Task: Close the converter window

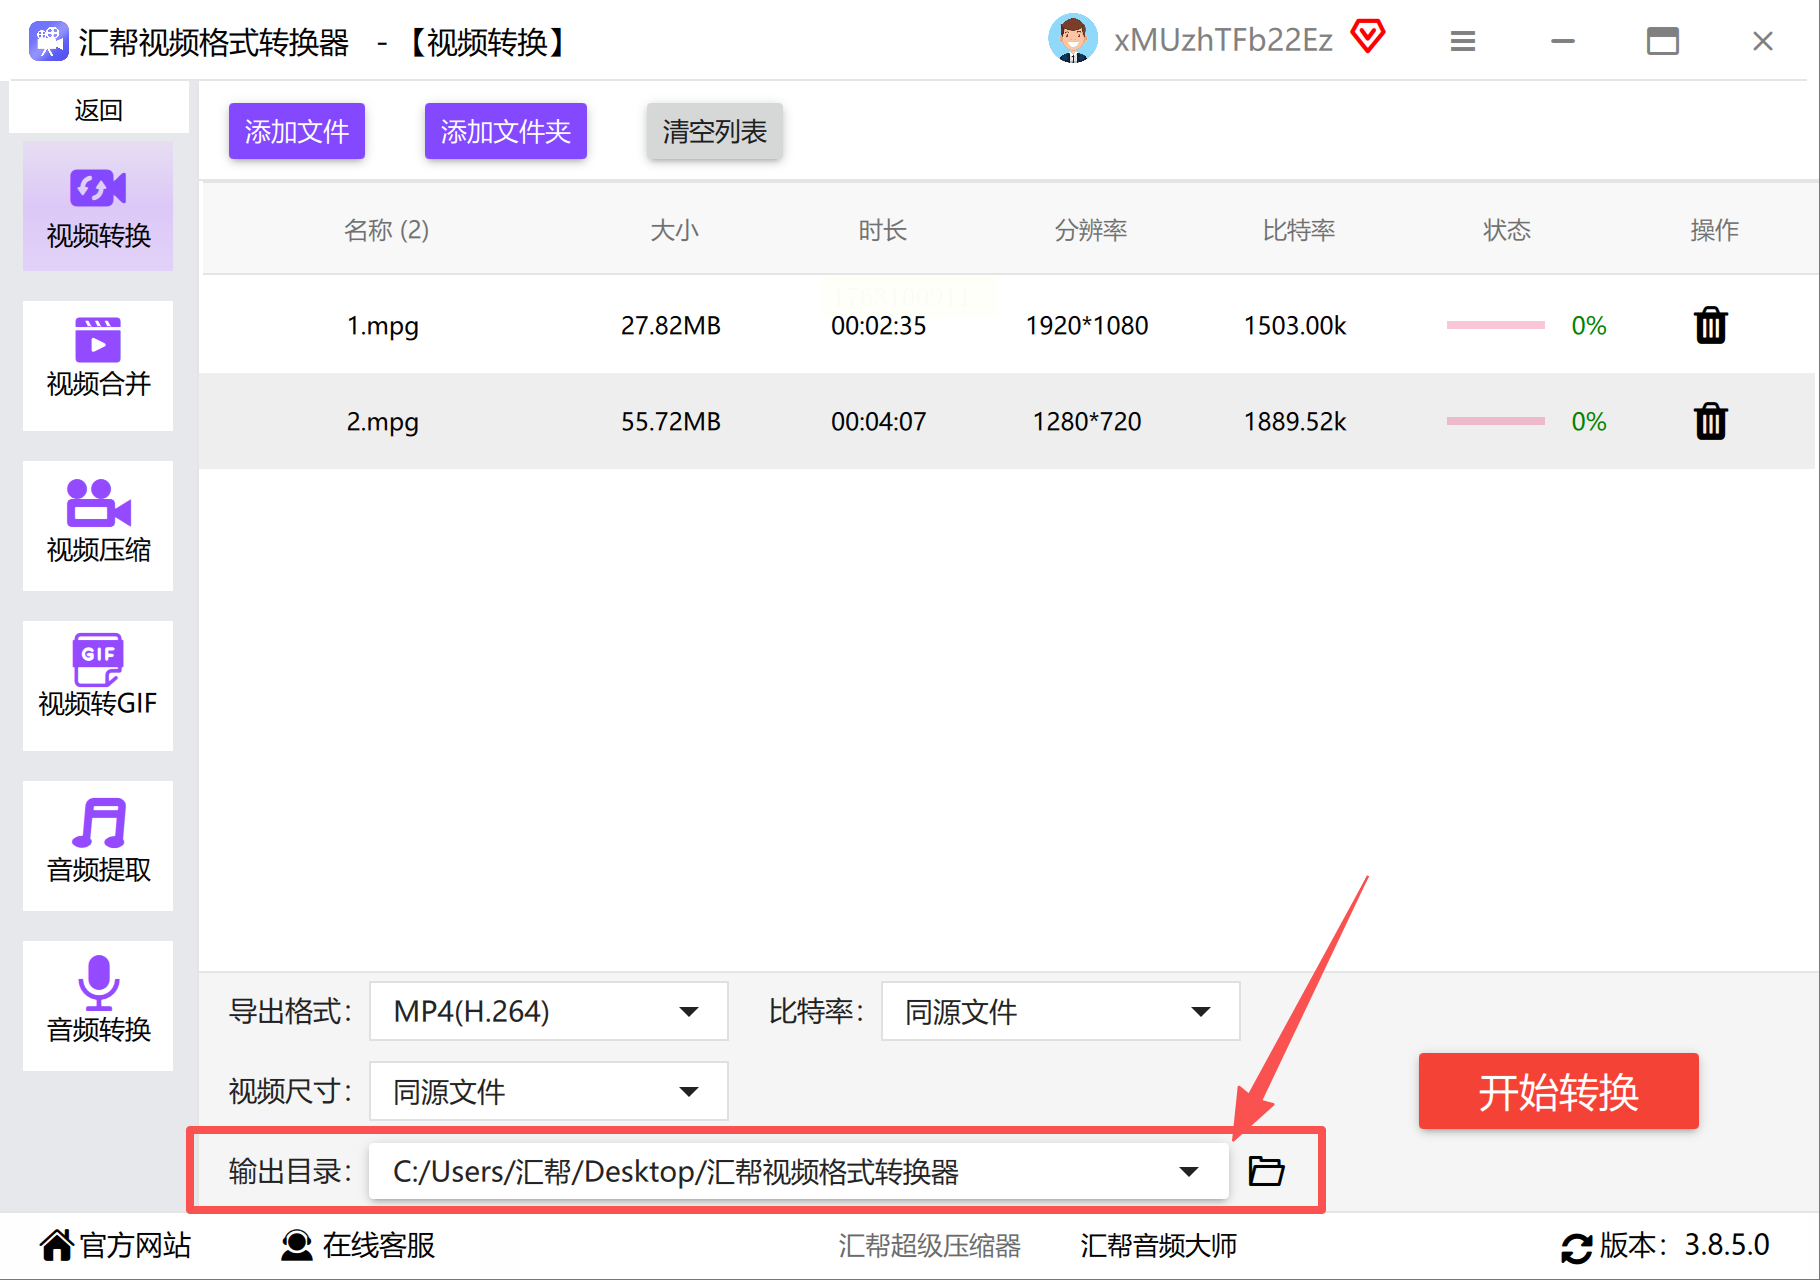Action: click(x=1763, y=41)
